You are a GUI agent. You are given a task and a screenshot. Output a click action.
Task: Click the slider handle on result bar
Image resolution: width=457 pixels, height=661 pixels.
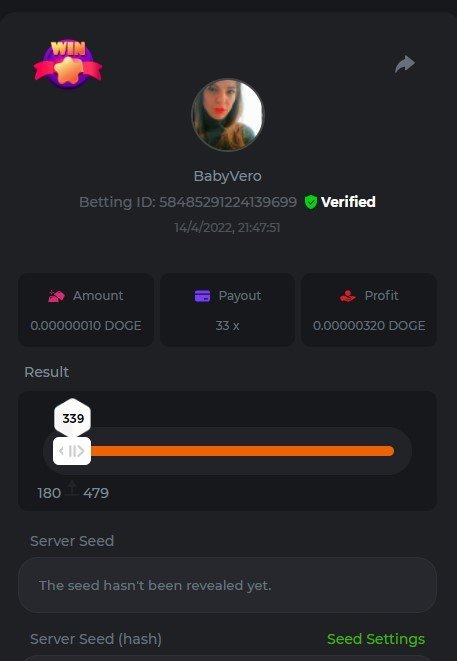tap(72, 451)
